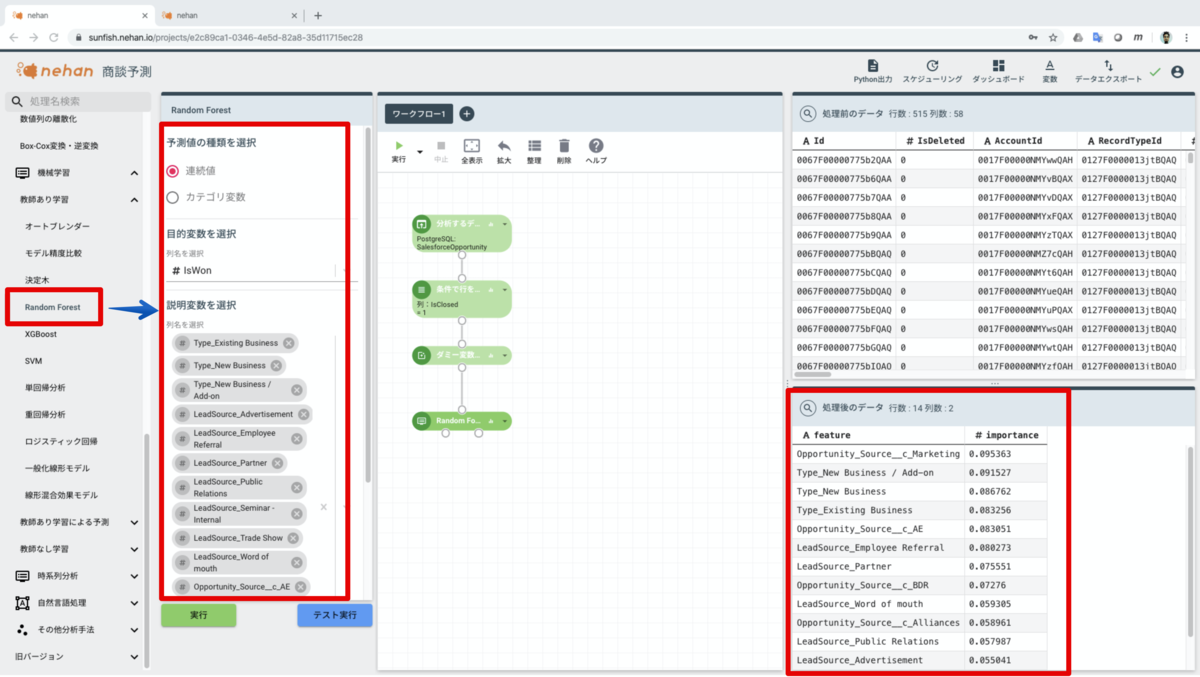Run the workflow with 実行 play icon
Image resolution: width=1200 pixels, height=677 pixels.
(399, 146)
